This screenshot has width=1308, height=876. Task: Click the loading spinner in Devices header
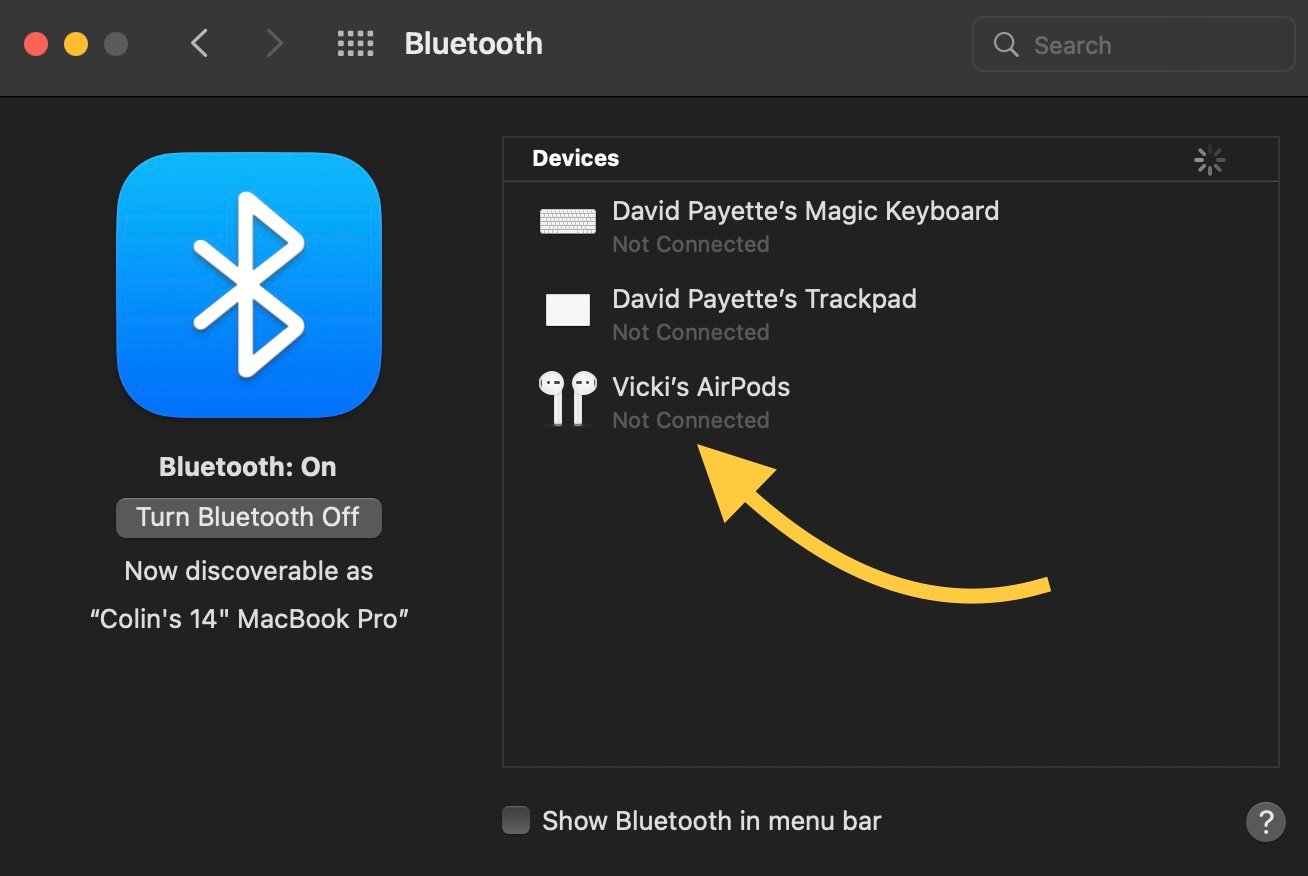coord(1209,160)
